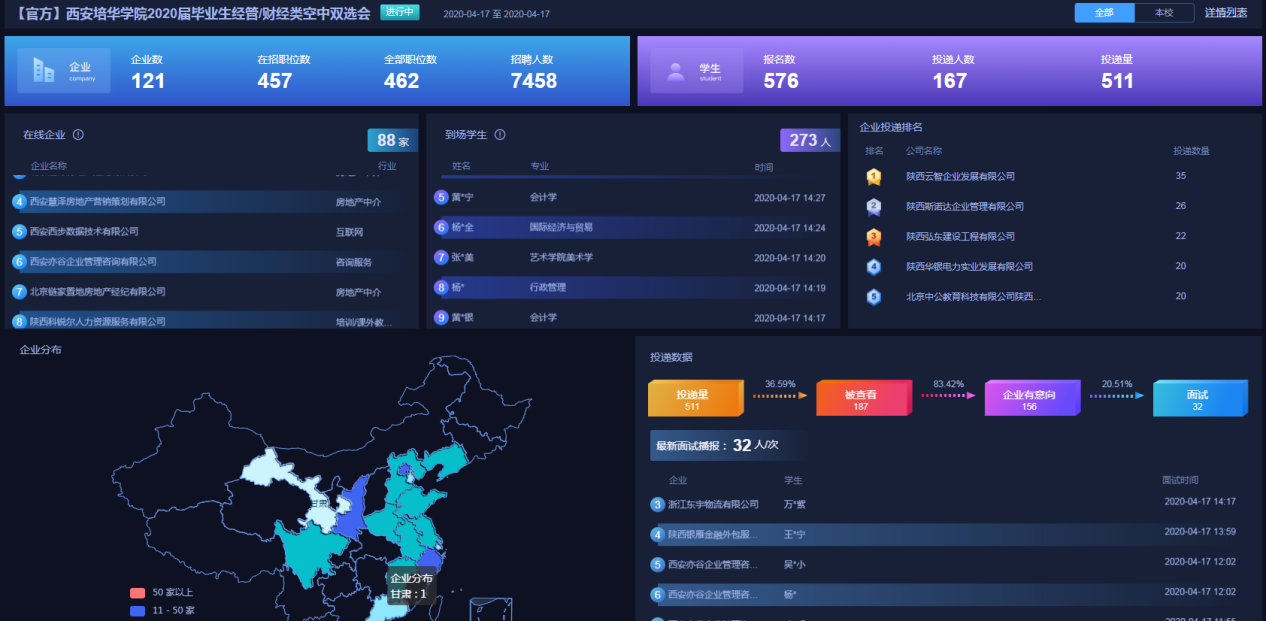Screen dimensions: 1266x621
Task: Click the 被查看 funnel block
Action: click(861, 399)
